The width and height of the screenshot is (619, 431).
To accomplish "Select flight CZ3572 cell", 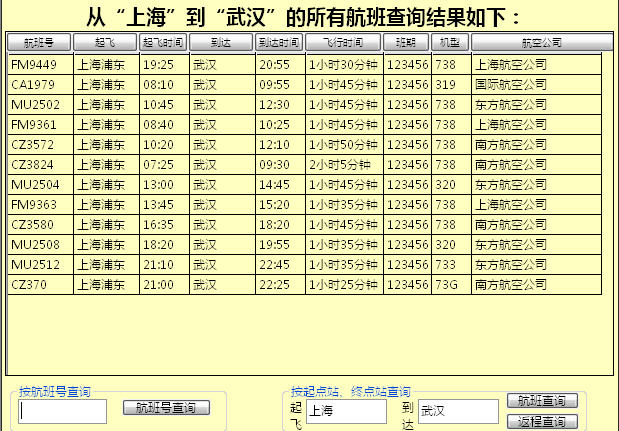I will point(40,144).
